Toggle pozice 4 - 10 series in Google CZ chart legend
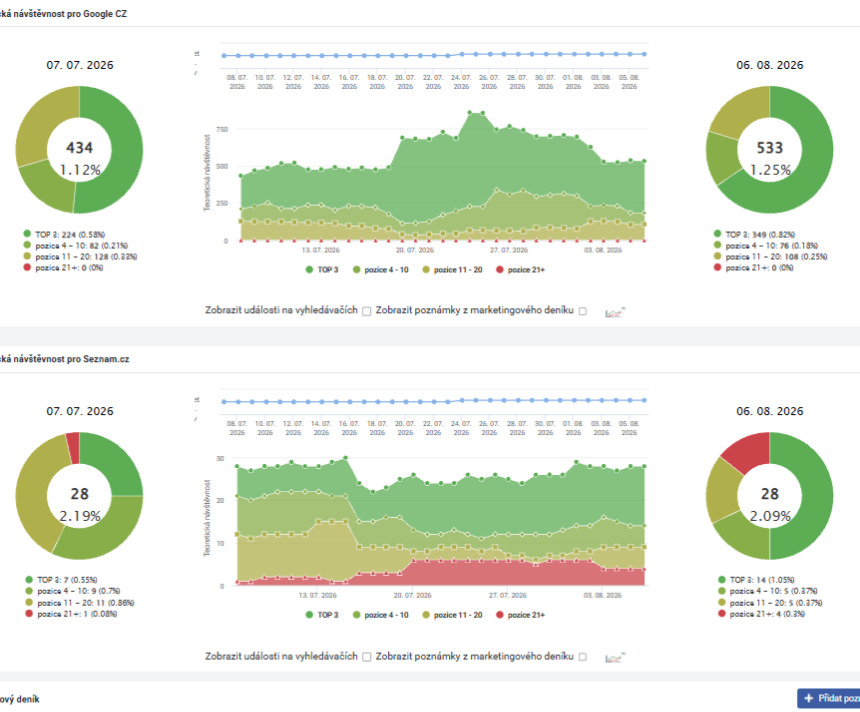 point(381,269)
